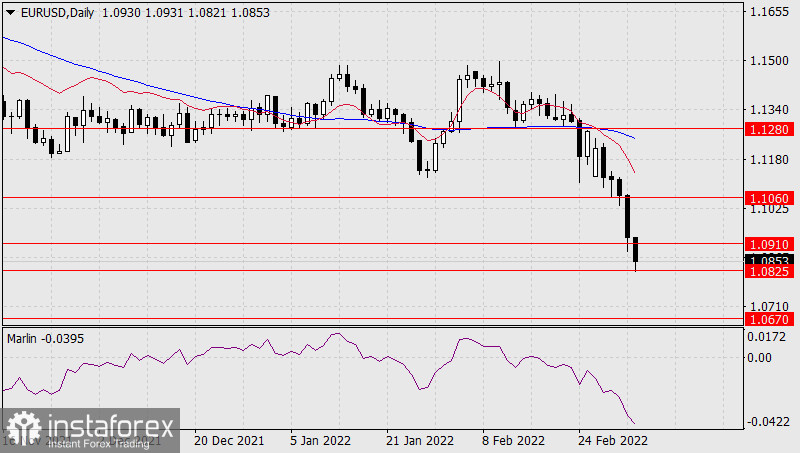Select the red 1.1280 price level tag

[x=769, y=129]
